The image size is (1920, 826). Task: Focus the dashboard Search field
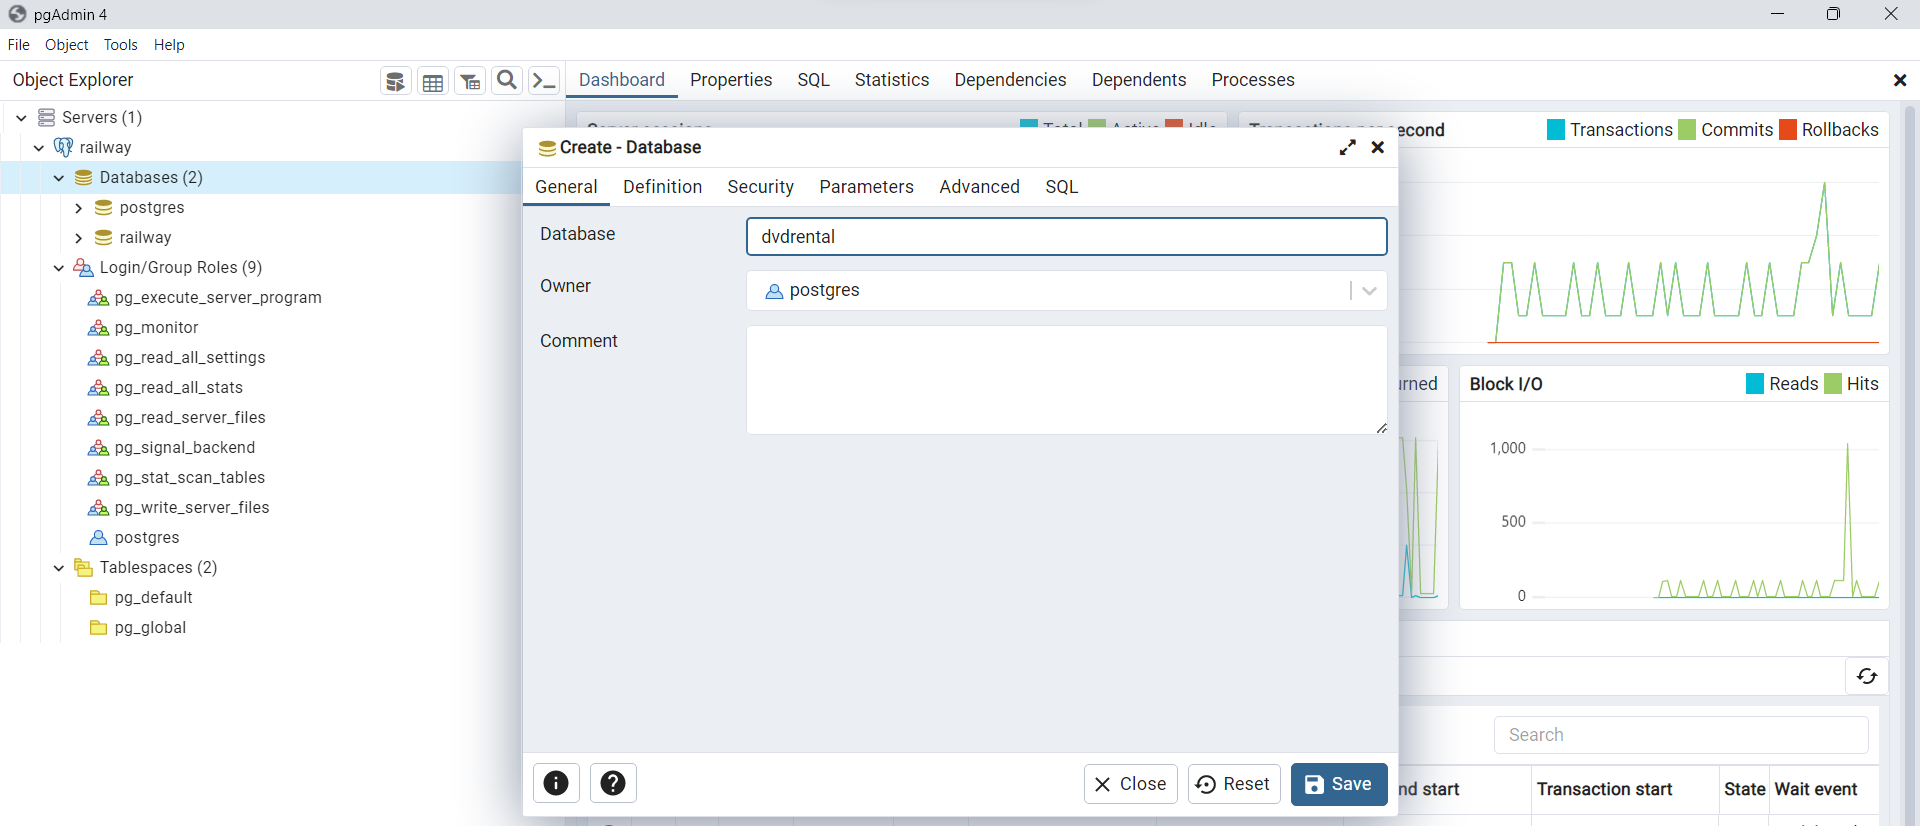click(x=1681, y=735)
